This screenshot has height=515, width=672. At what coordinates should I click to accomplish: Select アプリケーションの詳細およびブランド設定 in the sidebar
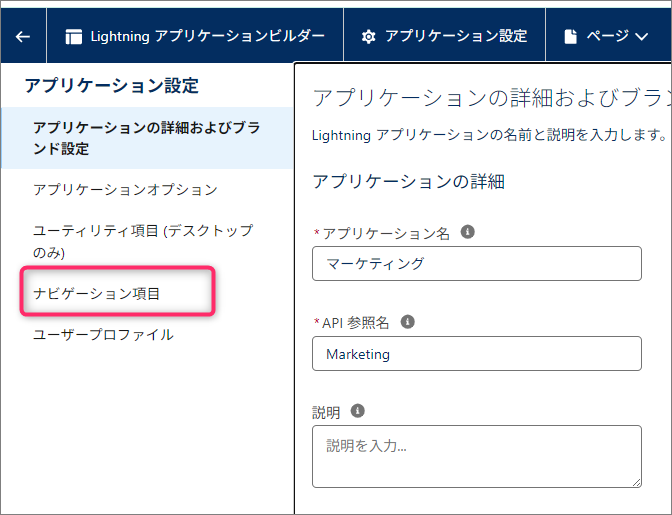click(140, 139)
